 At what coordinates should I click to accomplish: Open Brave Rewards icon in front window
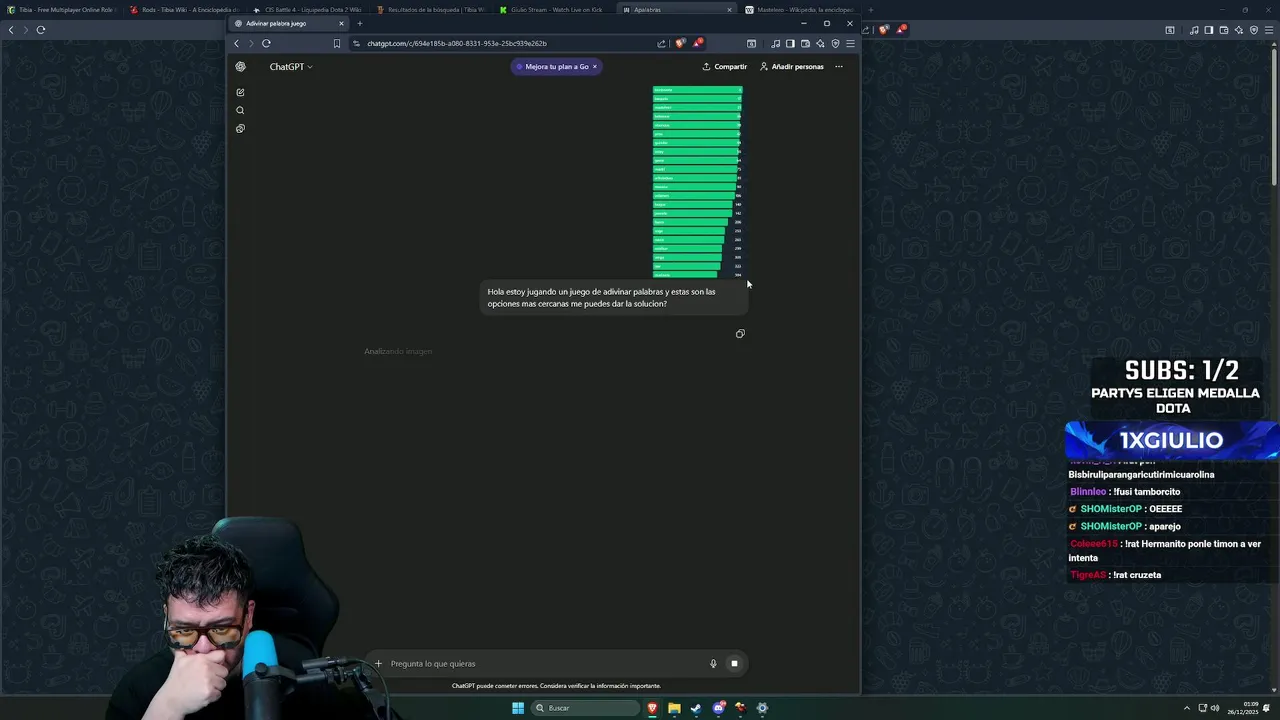coord(697,43)
